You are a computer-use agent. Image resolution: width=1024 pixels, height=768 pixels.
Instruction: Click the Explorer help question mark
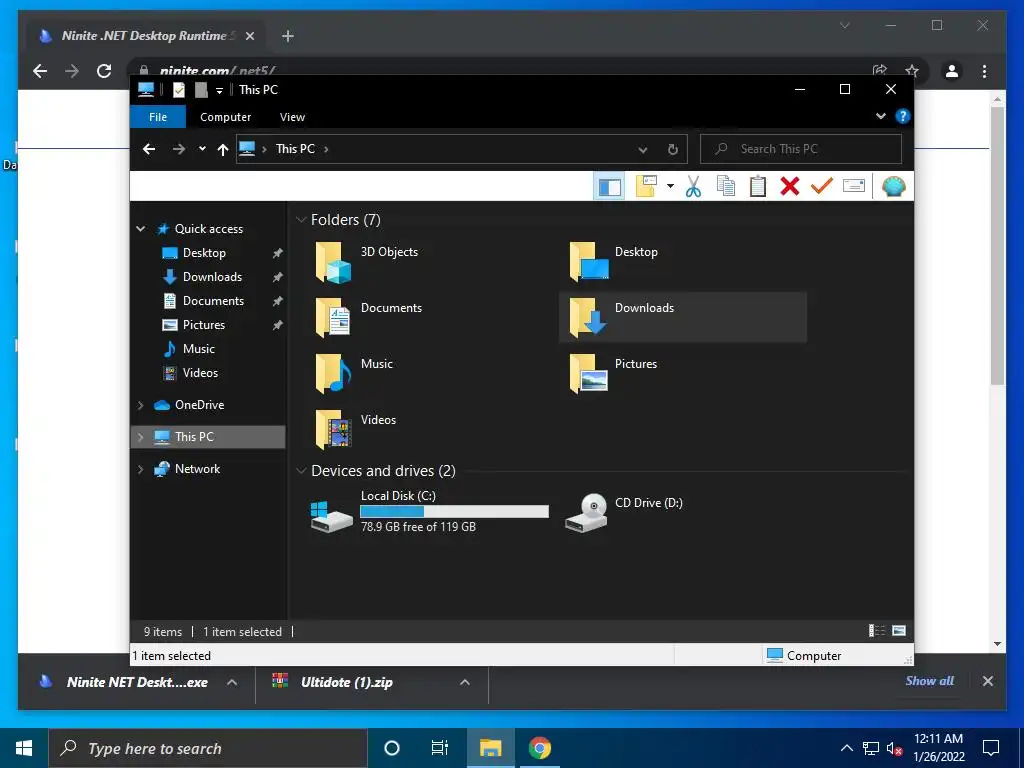tap(903, 116)
